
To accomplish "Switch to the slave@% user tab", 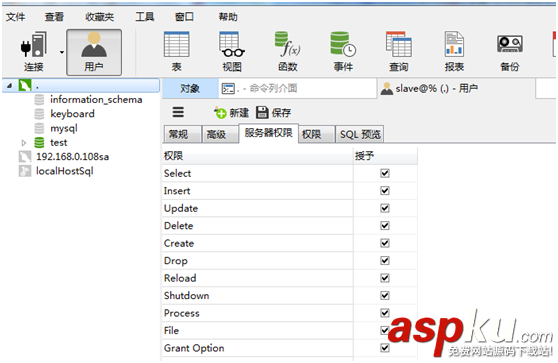I will pos(456,88).
